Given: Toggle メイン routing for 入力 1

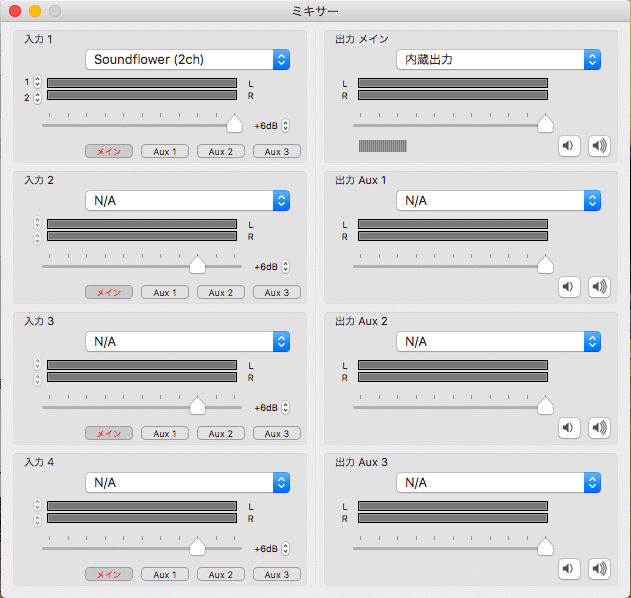Looking at the screenshot, I should coord(109,151).
